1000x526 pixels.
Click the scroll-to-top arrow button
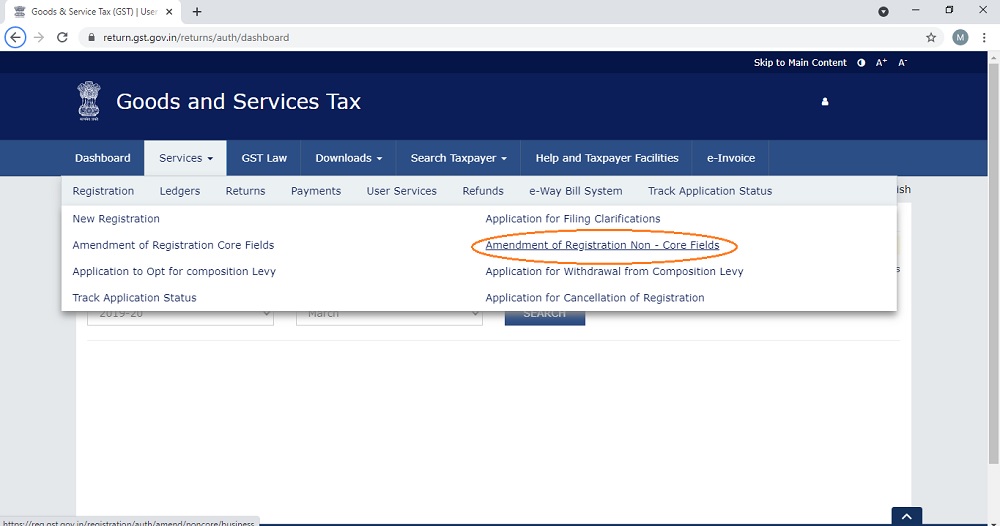tap(907, 516)
